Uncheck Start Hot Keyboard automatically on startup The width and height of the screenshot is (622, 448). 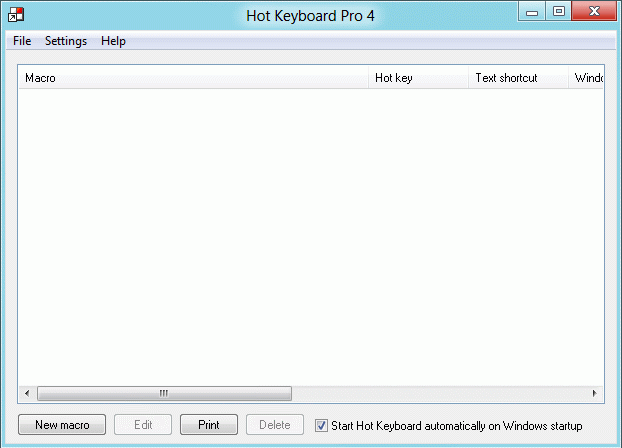321,425
